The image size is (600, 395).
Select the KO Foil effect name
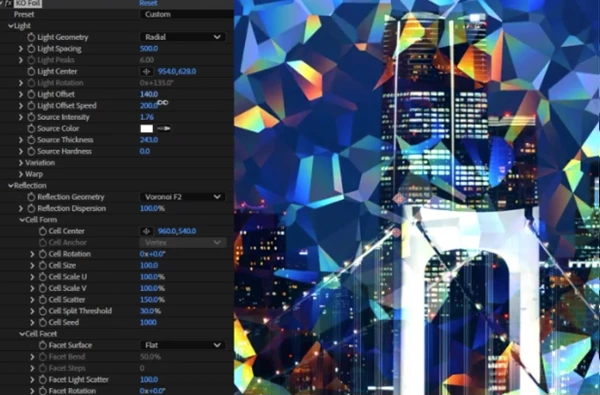(x=28, y=3)
